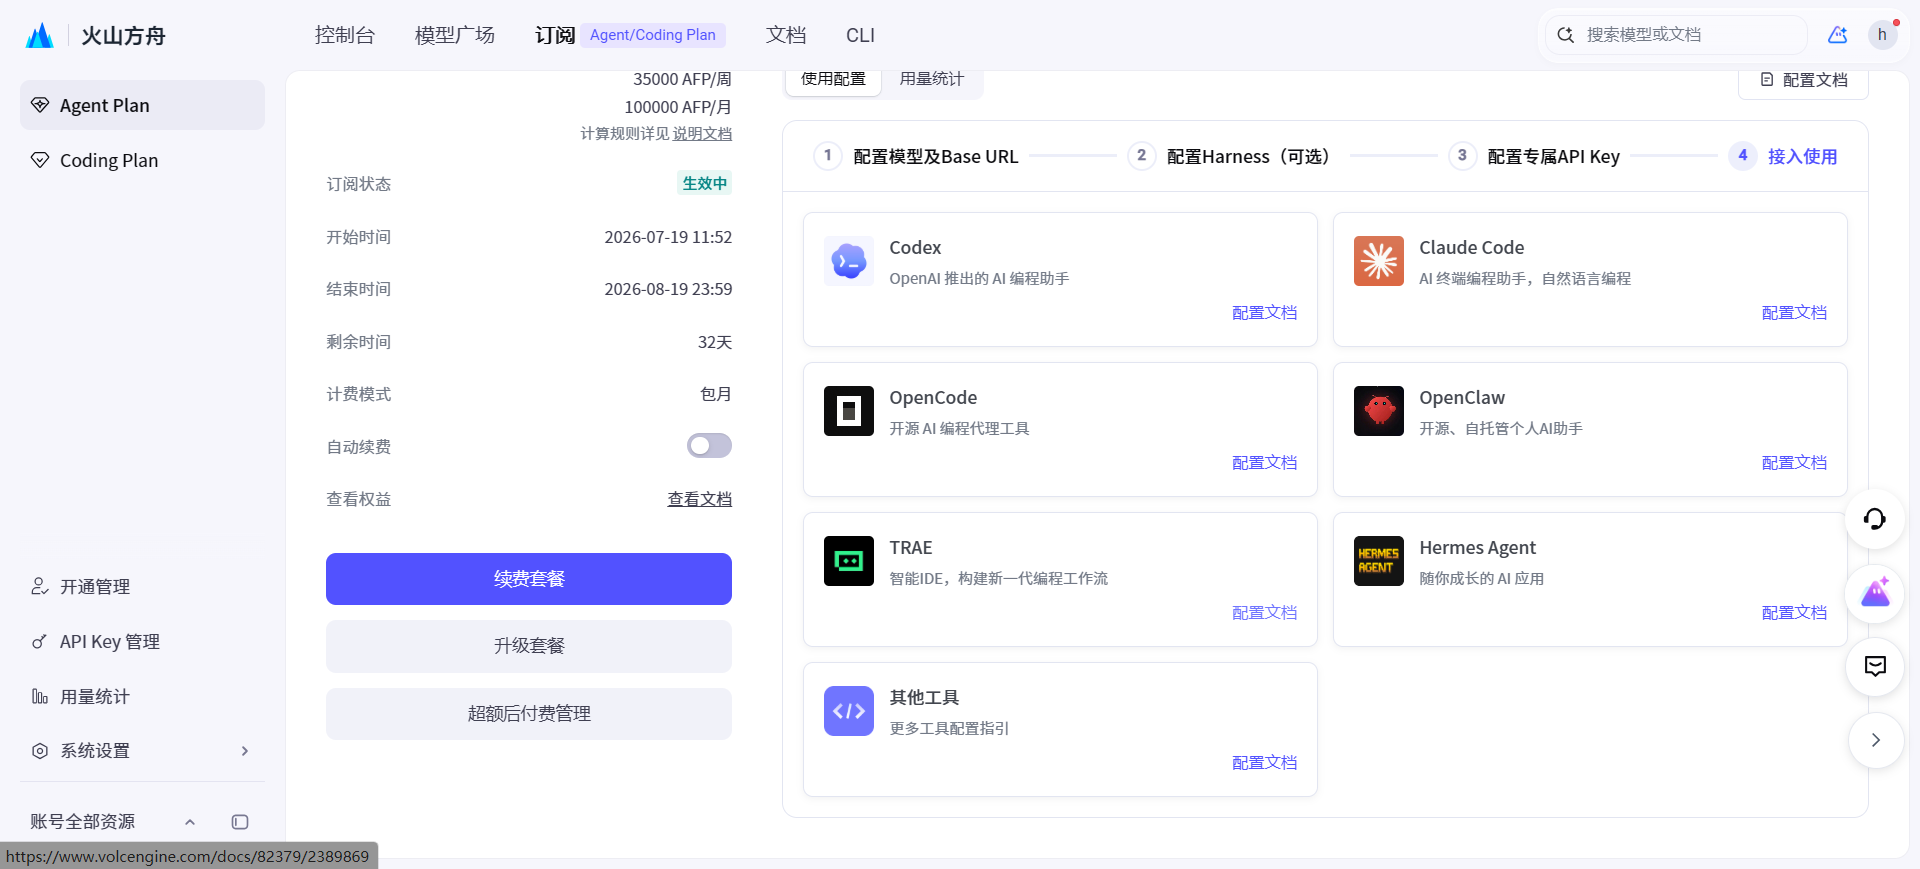Click the Claude Code app icon
The height and width of the screenshot is (869, 1920).
1379,261
